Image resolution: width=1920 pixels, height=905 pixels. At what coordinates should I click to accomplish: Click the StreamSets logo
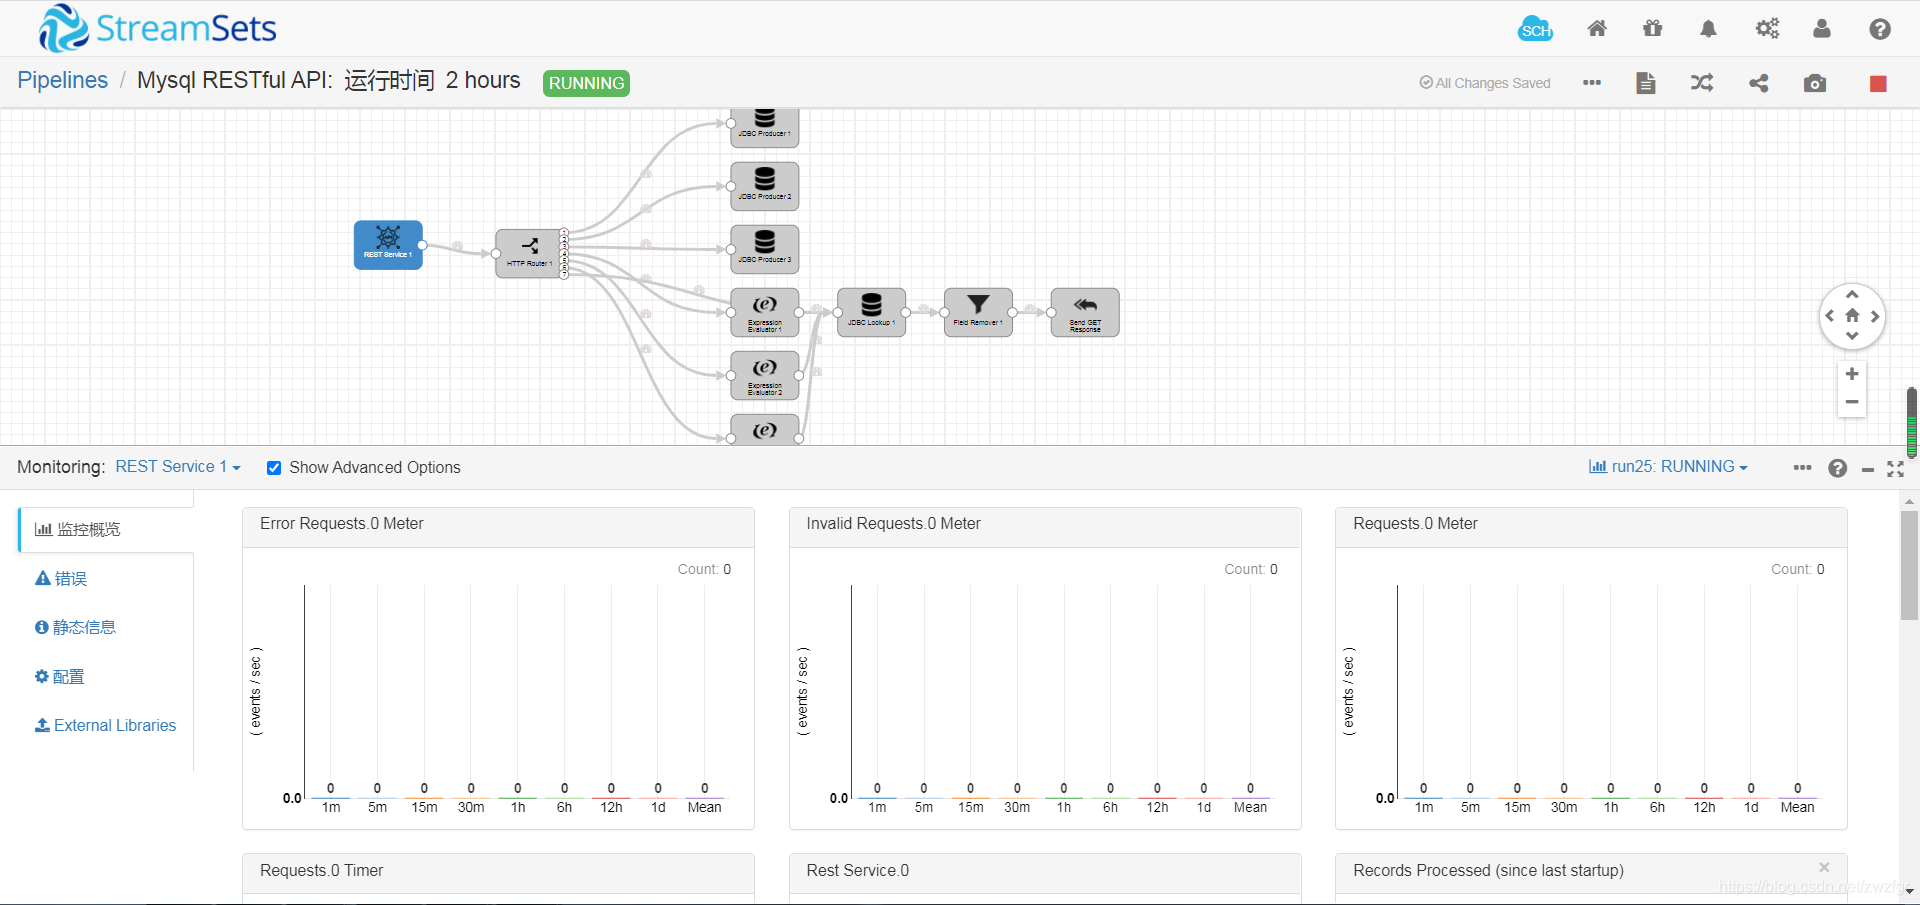(x=157, y=28)
